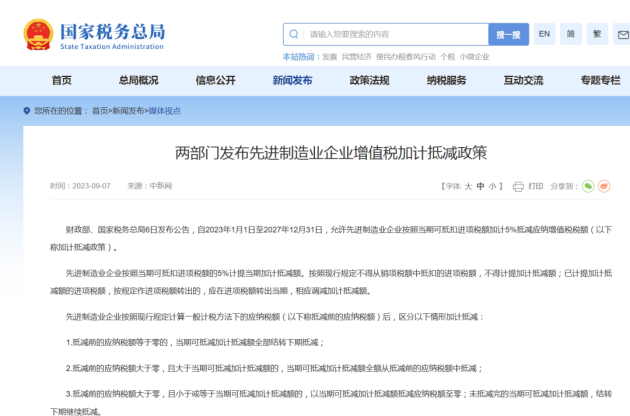This screenshot has height=416, width=630.
Task: Click the print icon
Action: tap(519, 186)
